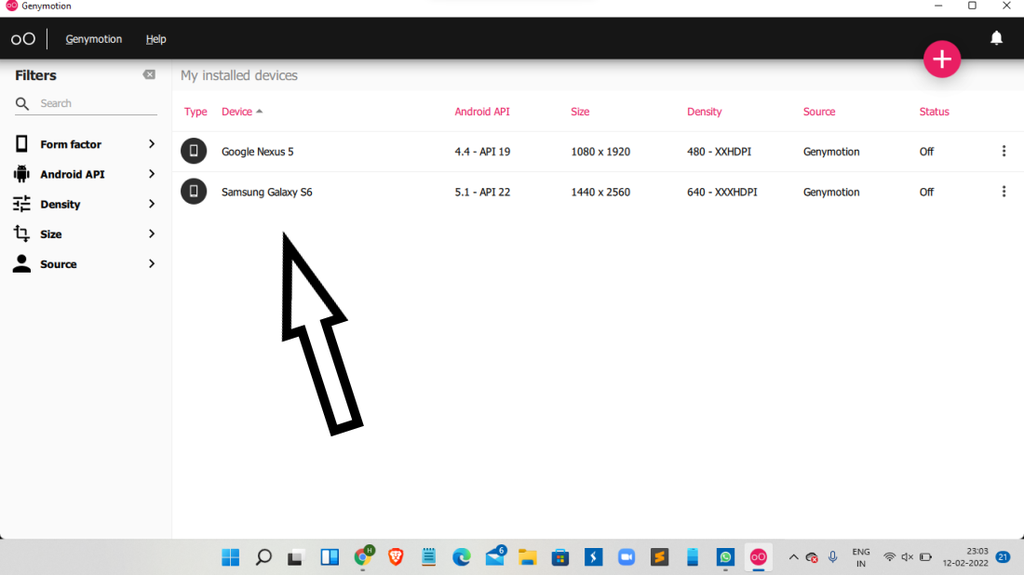Open the three-dot menu for Samsung Galaxy S6
Image resolution: width=1024 pixels, height=575 pixels.
click(1004, 191)
